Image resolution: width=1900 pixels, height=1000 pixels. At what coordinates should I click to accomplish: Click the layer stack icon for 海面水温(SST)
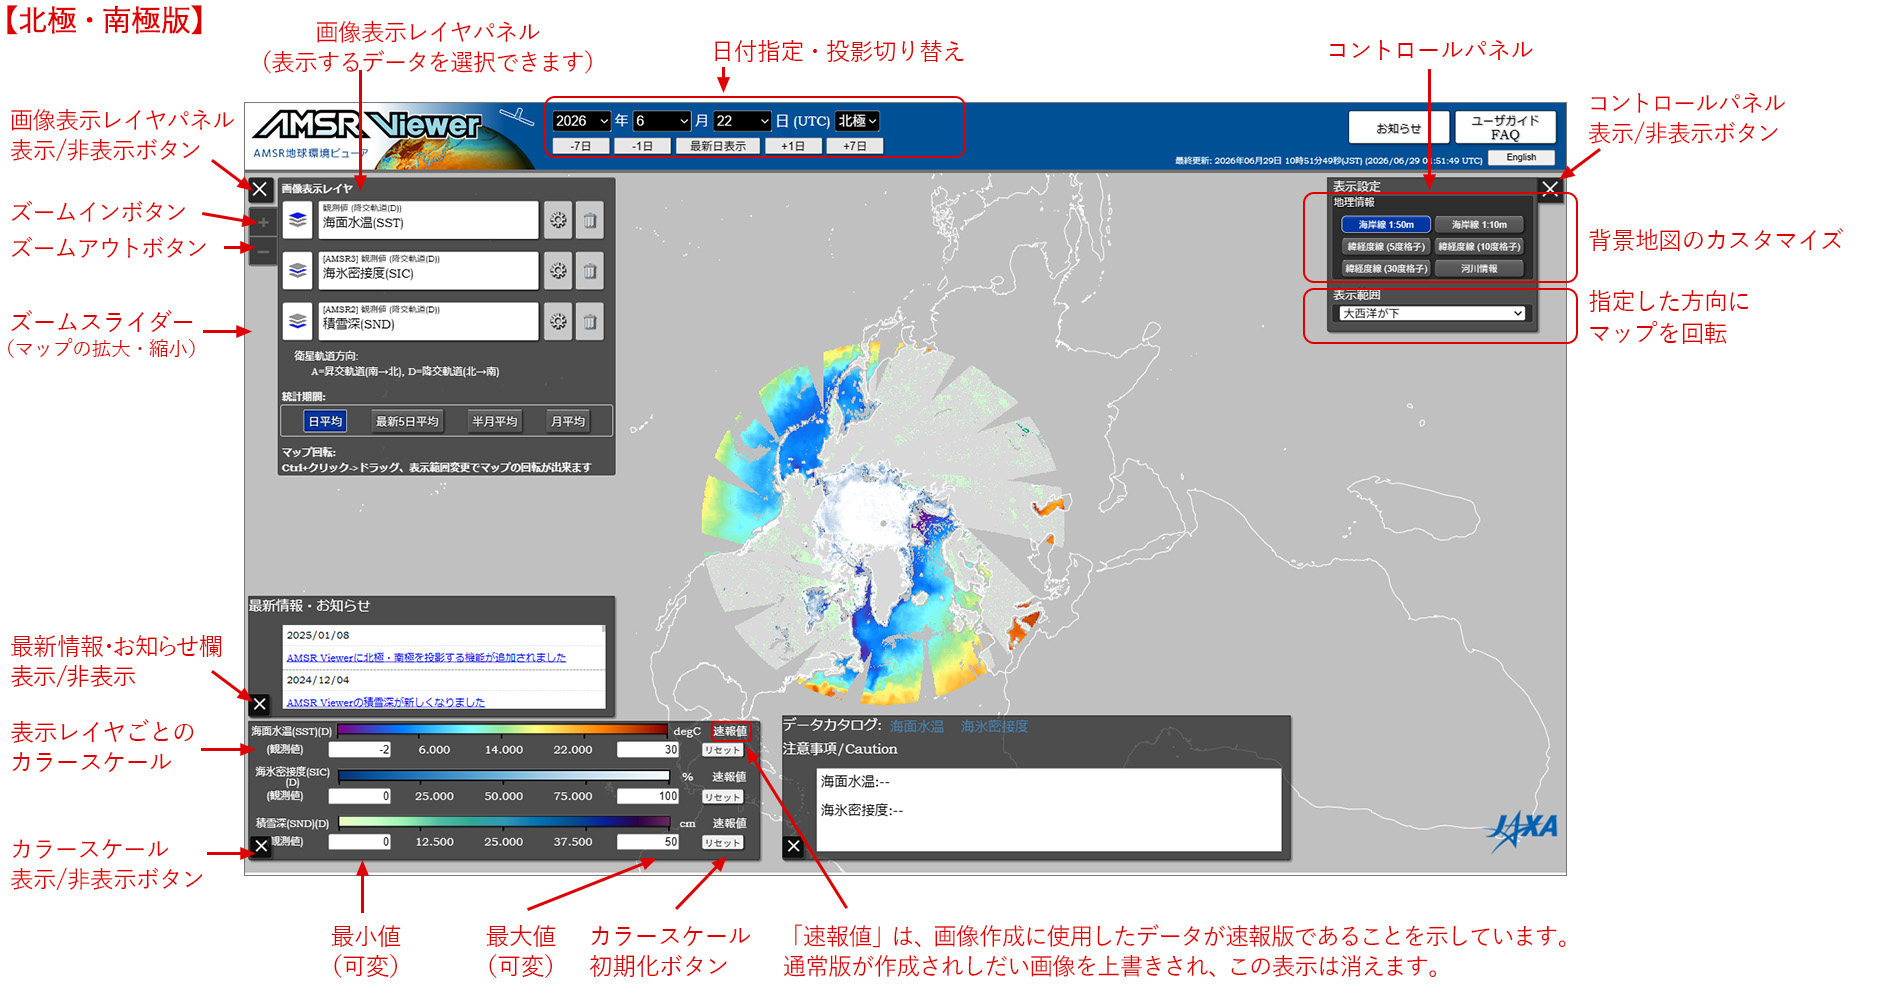[x=298, y=220]
